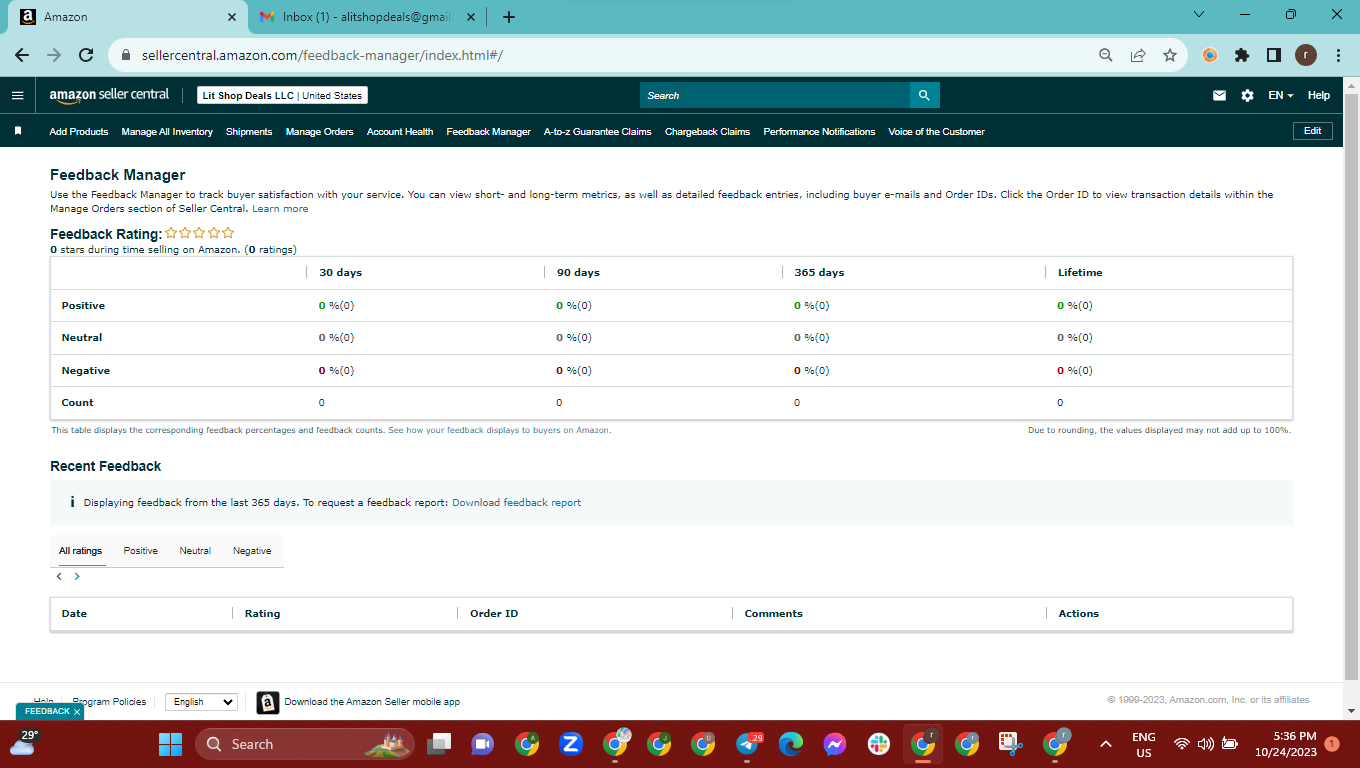Open the browser zoom magnifier icon
Screen dimensions: 1360x768
coord(1105,55)
